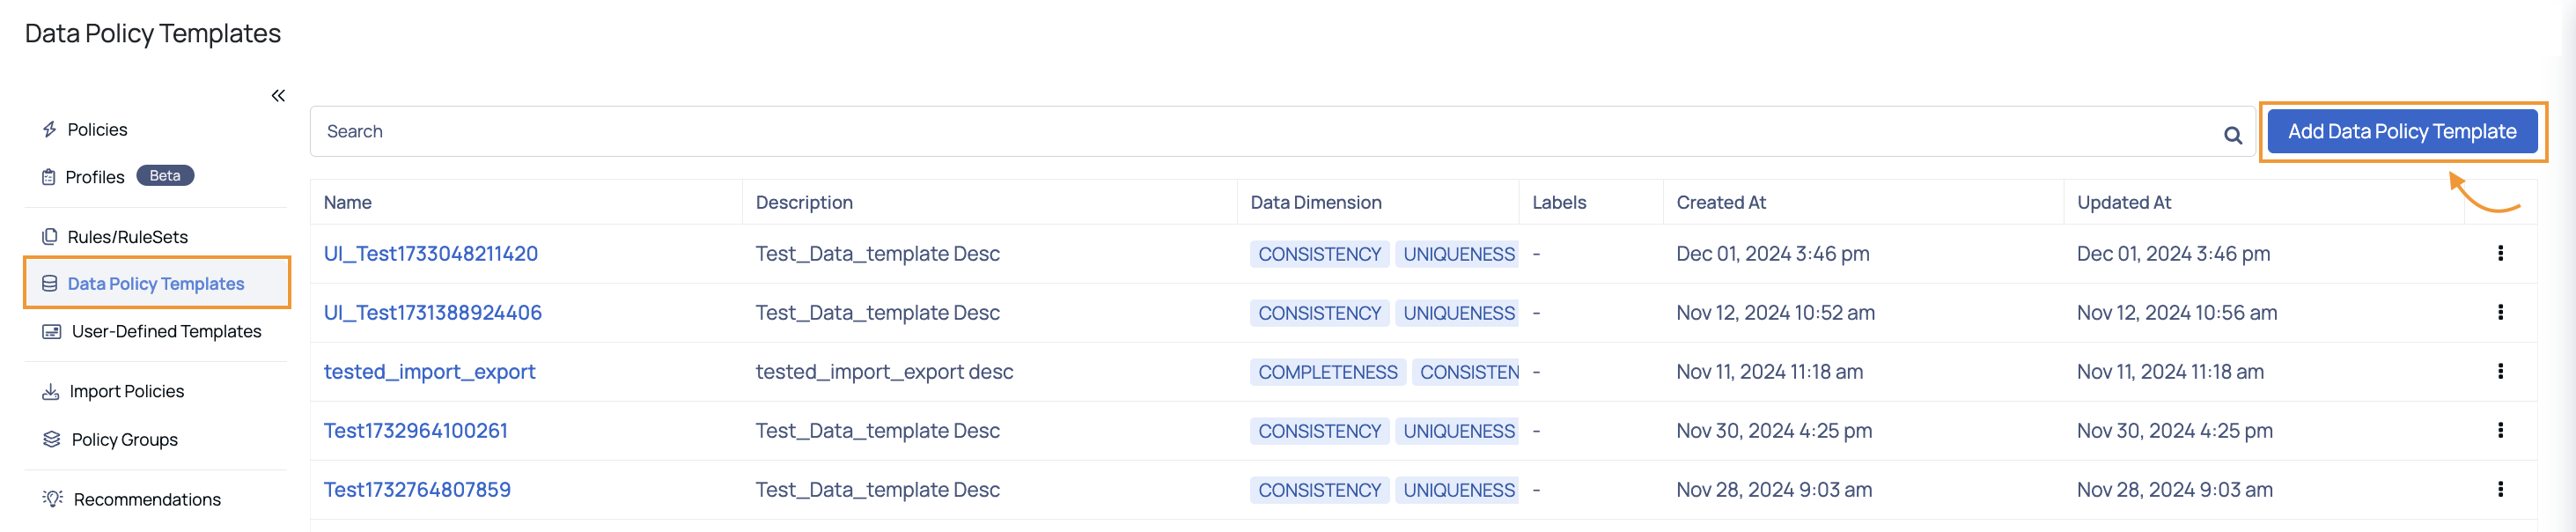Go to Import Policies in sidebar
This screenshot has width=2576, height=532.
point(113,391)
